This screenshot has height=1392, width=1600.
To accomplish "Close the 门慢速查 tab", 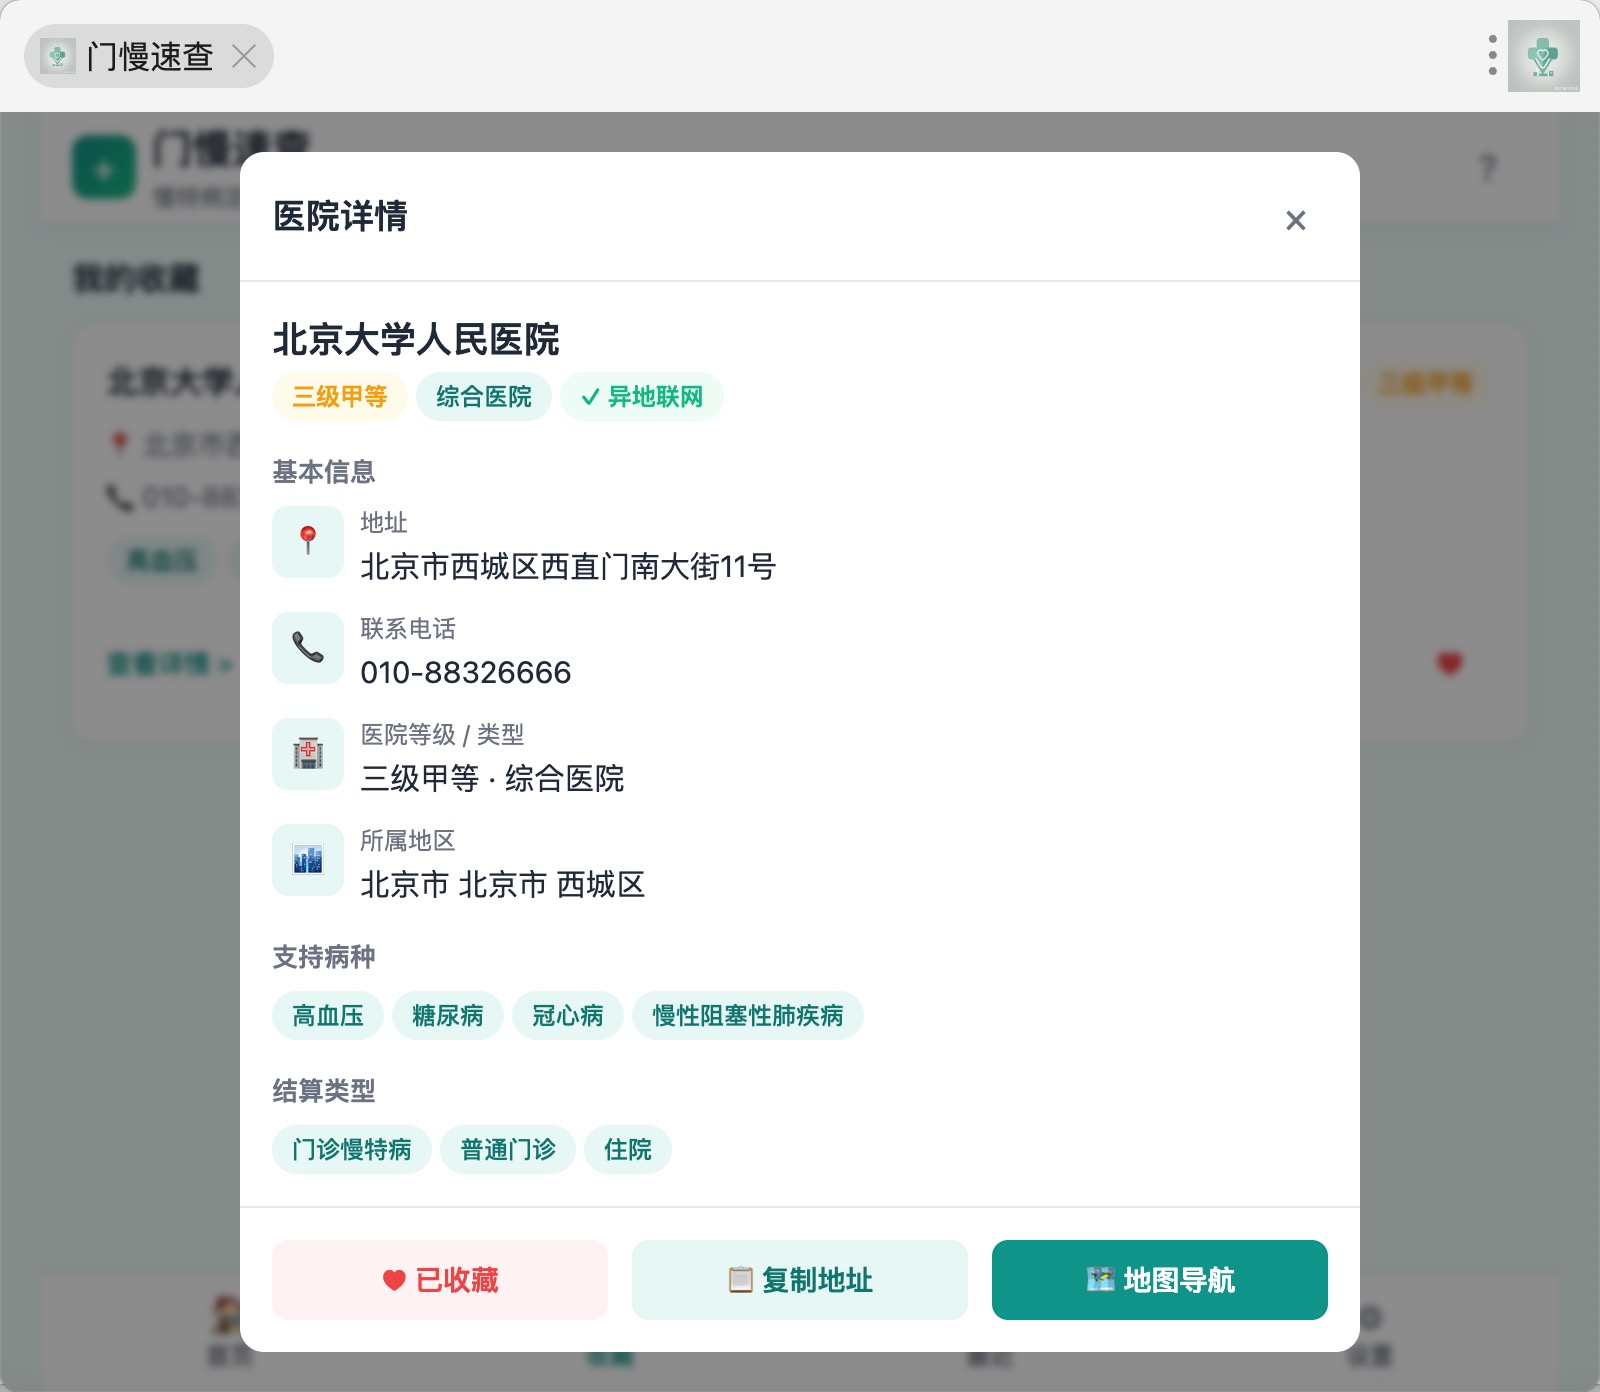I will tap(244, 56).
